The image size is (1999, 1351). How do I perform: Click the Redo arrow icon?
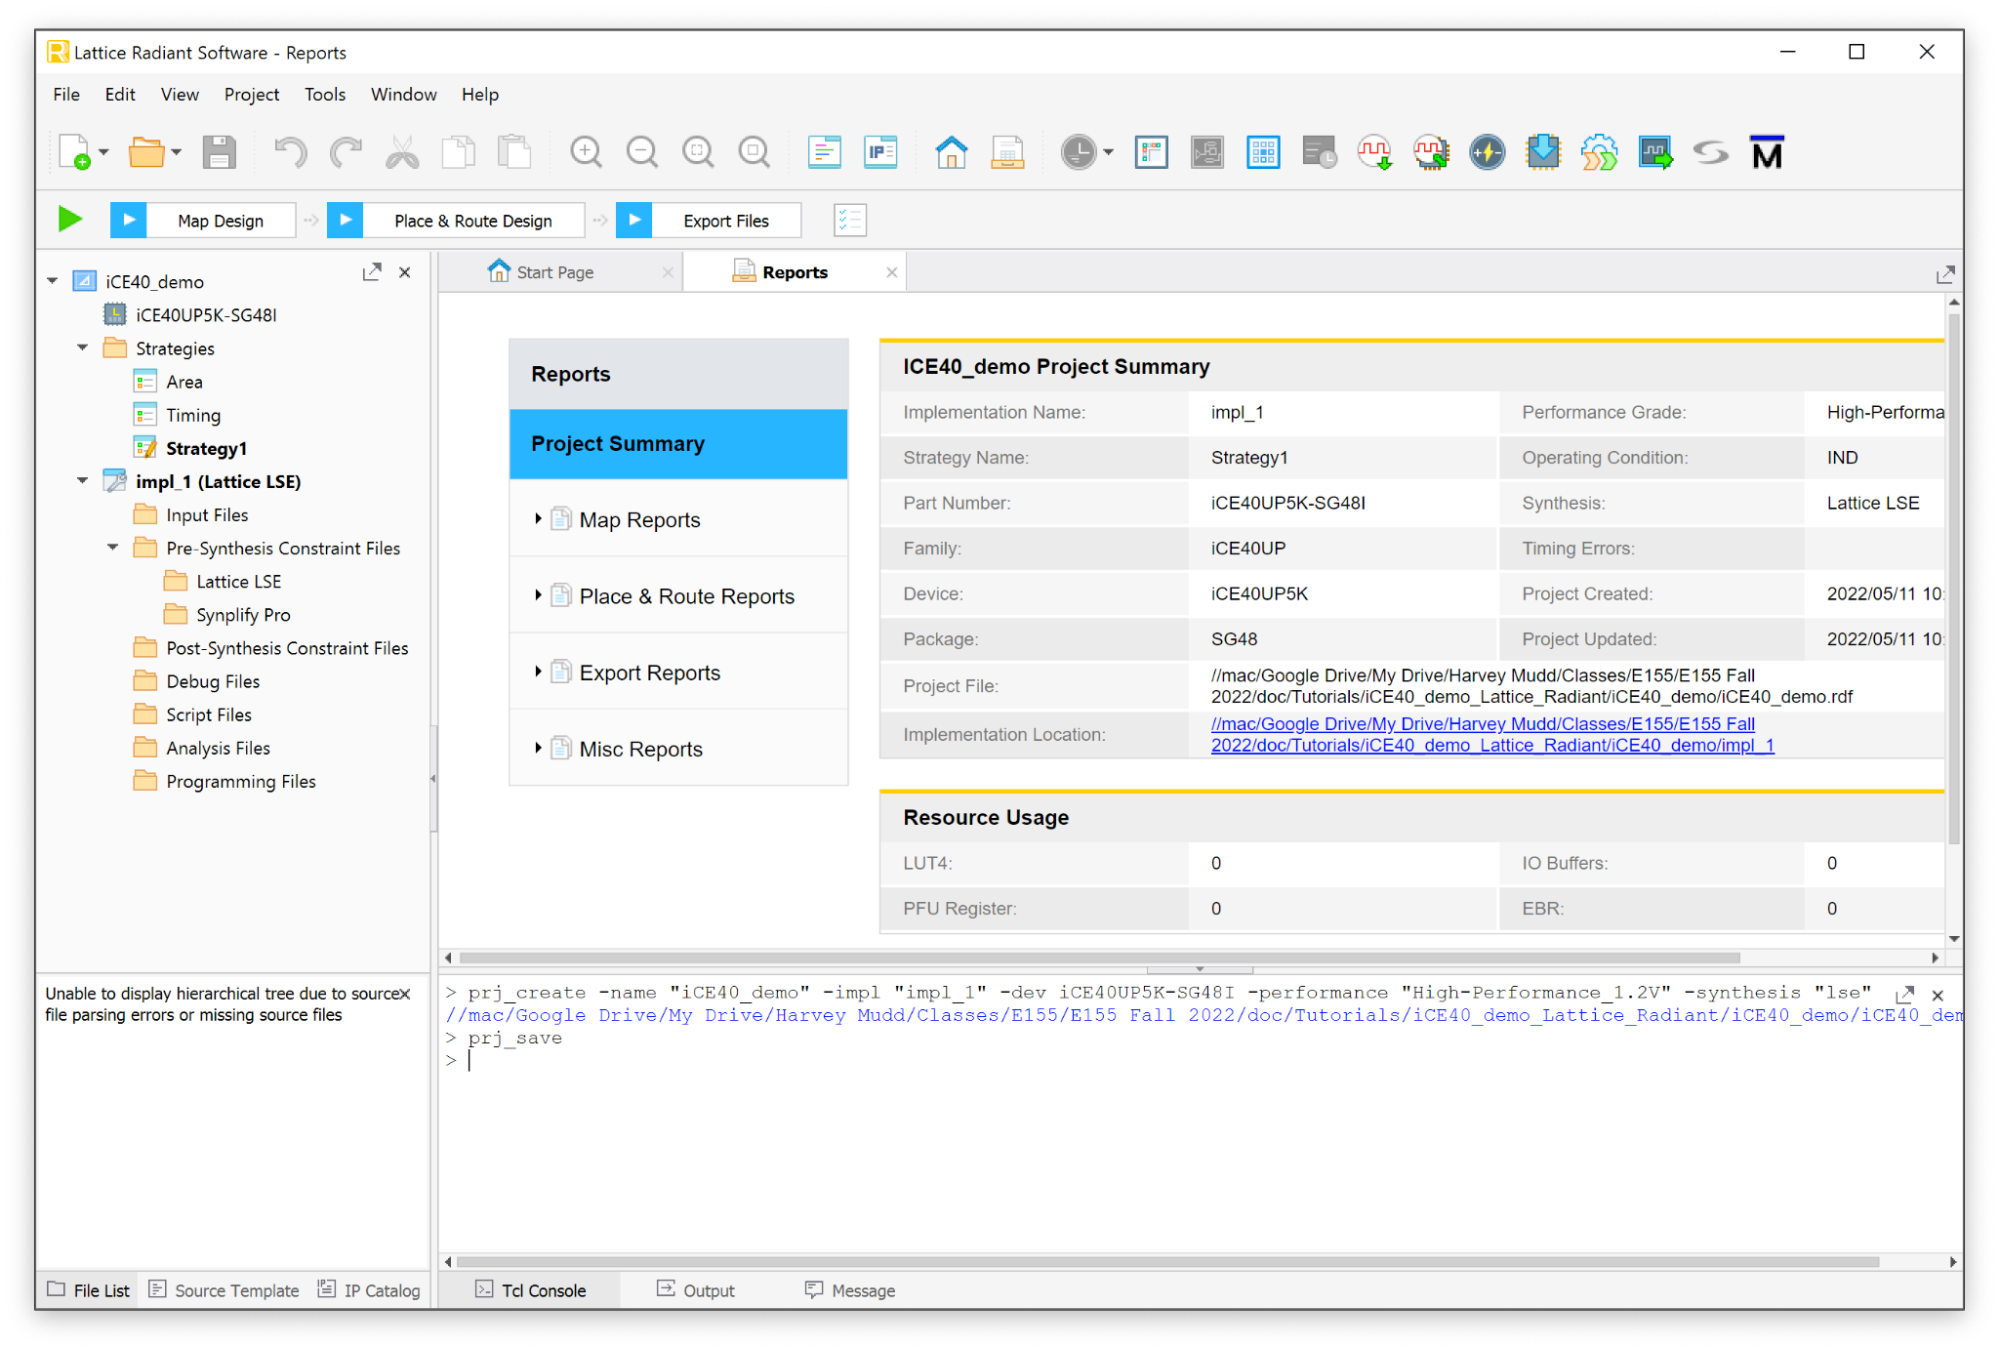pyautogui.click(x=346, y=152)
